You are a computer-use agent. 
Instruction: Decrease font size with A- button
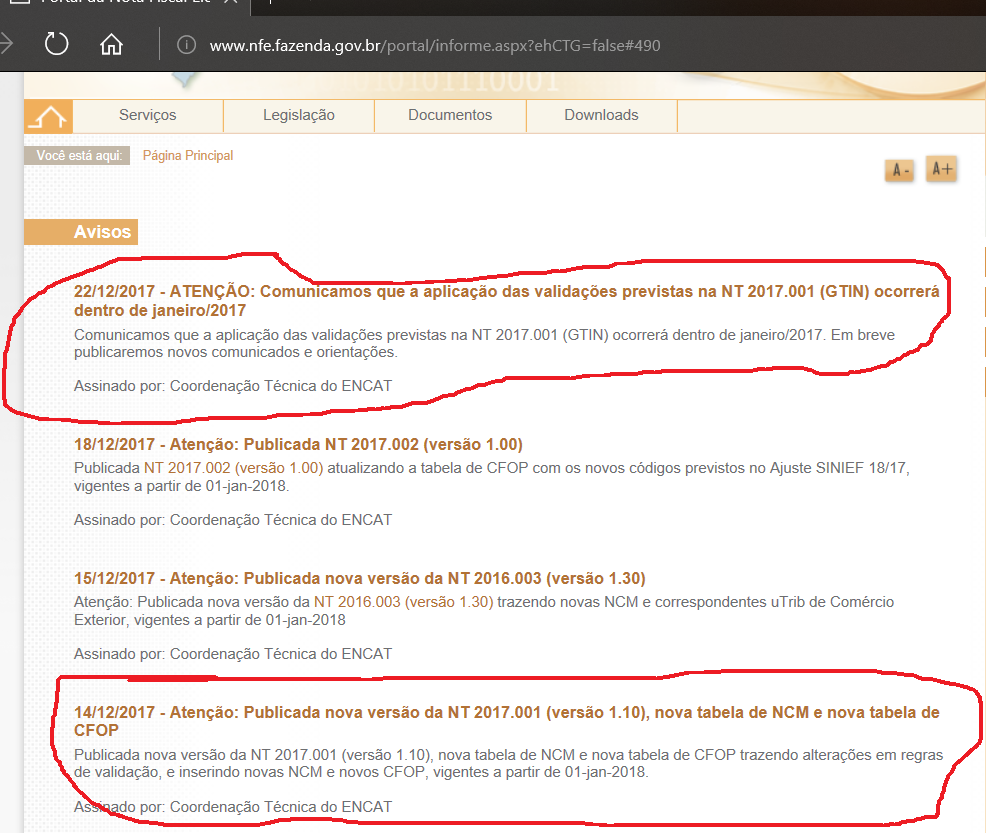[x=899, y=170]
